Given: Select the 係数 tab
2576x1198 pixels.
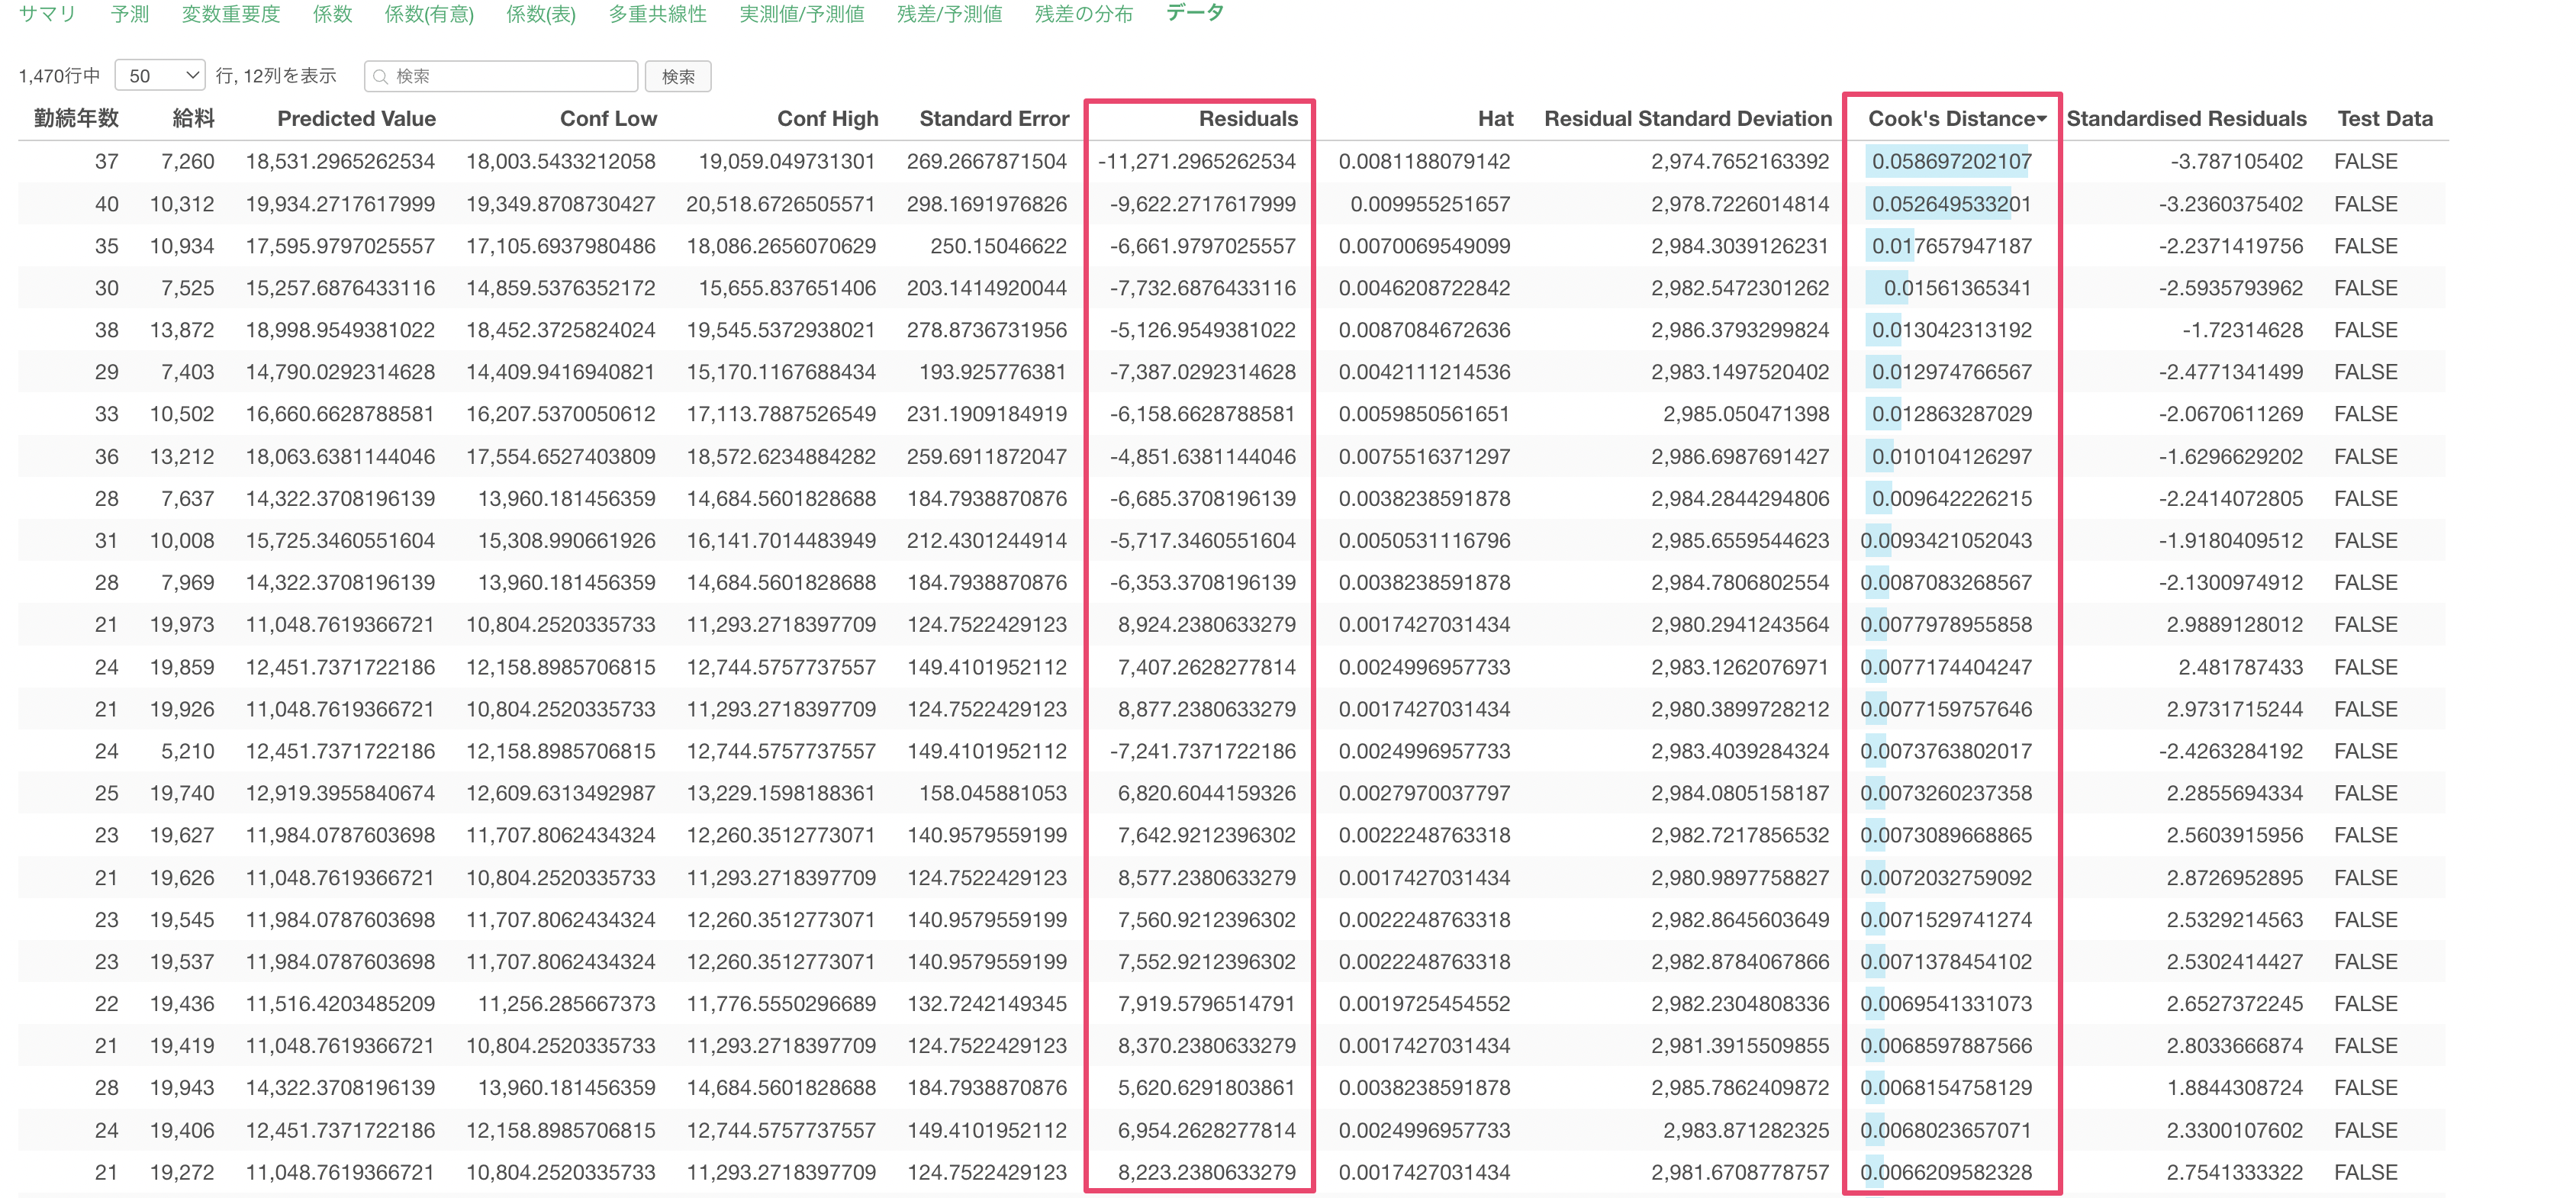Looking at the screenshot, I should click(332, 14).
